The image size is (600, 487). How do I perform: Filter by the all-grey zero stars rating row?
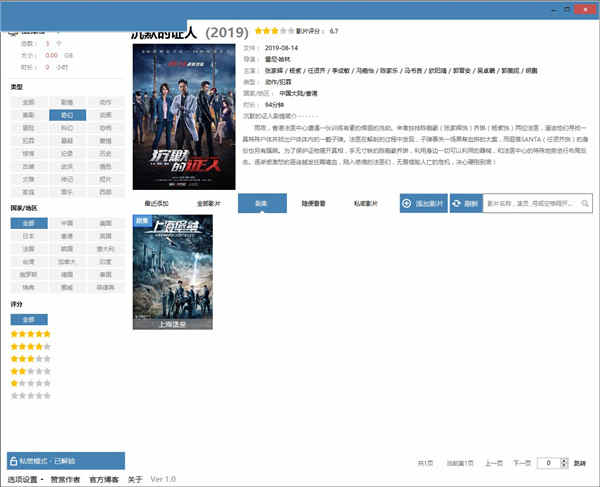pyautogui.click(x=31, y=396)
